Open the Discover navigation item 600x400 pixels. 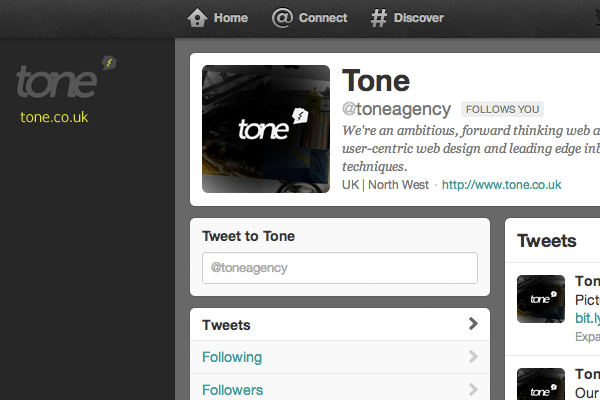[x=419, y=18]
